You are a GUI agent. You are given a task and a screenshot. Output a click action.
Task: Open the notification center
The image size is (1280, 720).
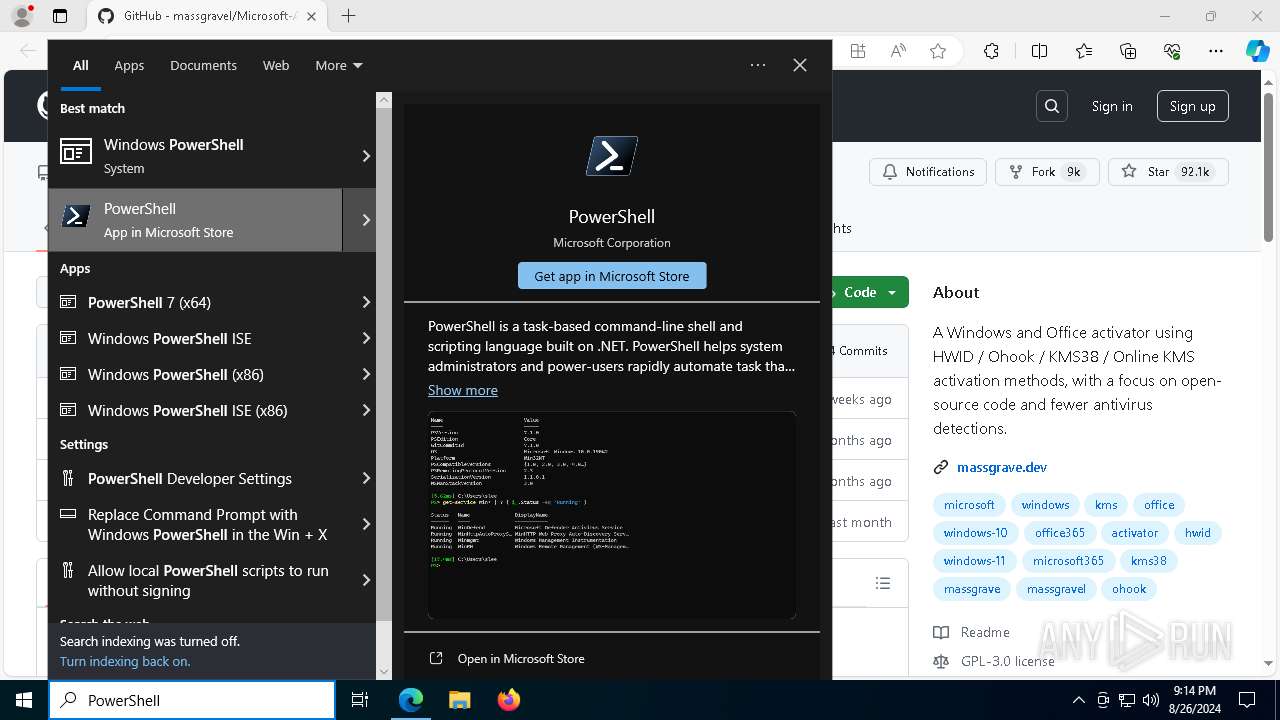click(1247, 700)
